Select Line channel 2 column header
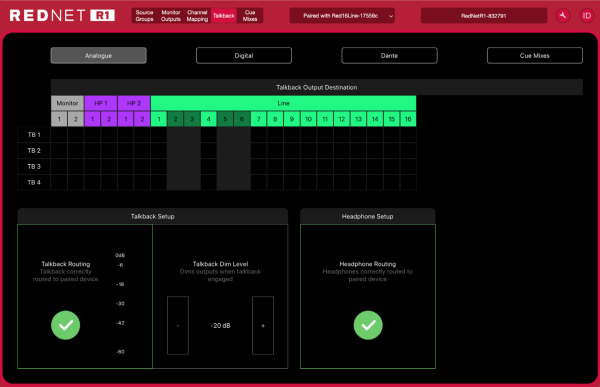Viewport: 600px width, 387px height. (x=175, y=119)
